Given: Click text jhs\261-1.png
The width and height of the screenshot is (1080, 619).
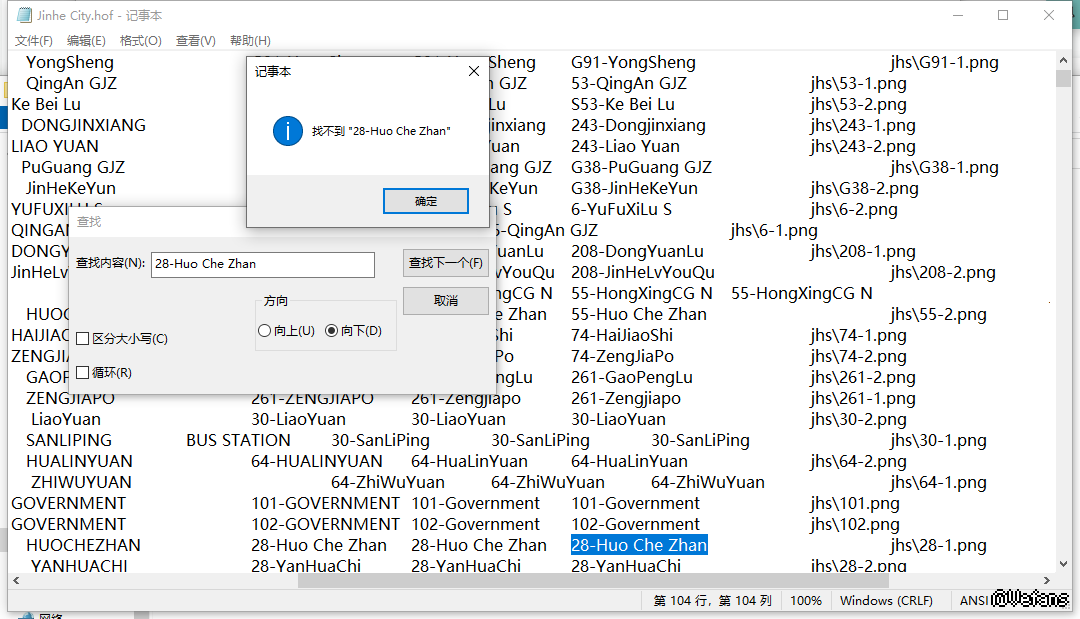Looking at the screenshot, I should (863, 399).
